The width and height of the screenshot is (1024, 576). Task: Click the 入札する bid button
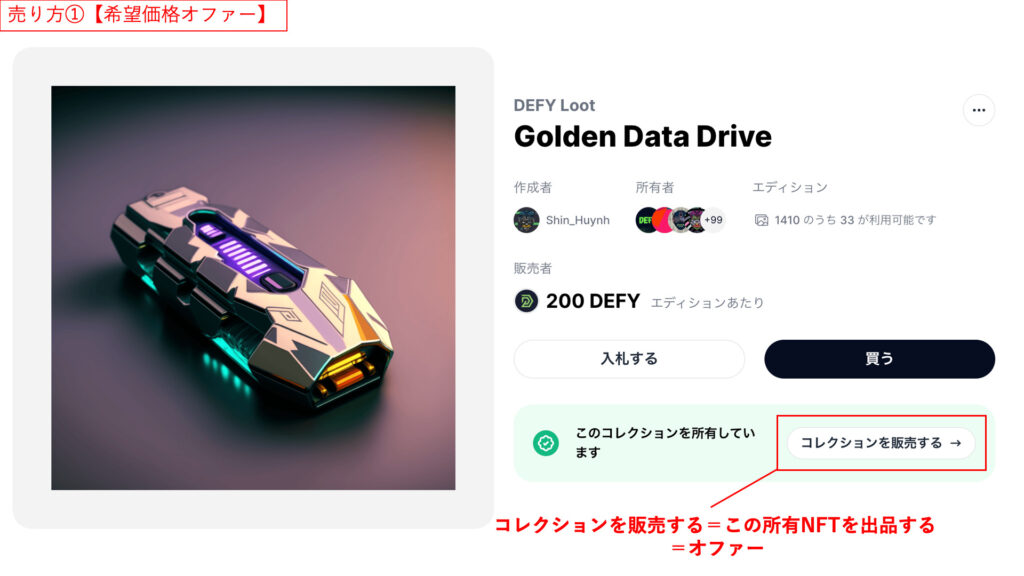[629, 359]
